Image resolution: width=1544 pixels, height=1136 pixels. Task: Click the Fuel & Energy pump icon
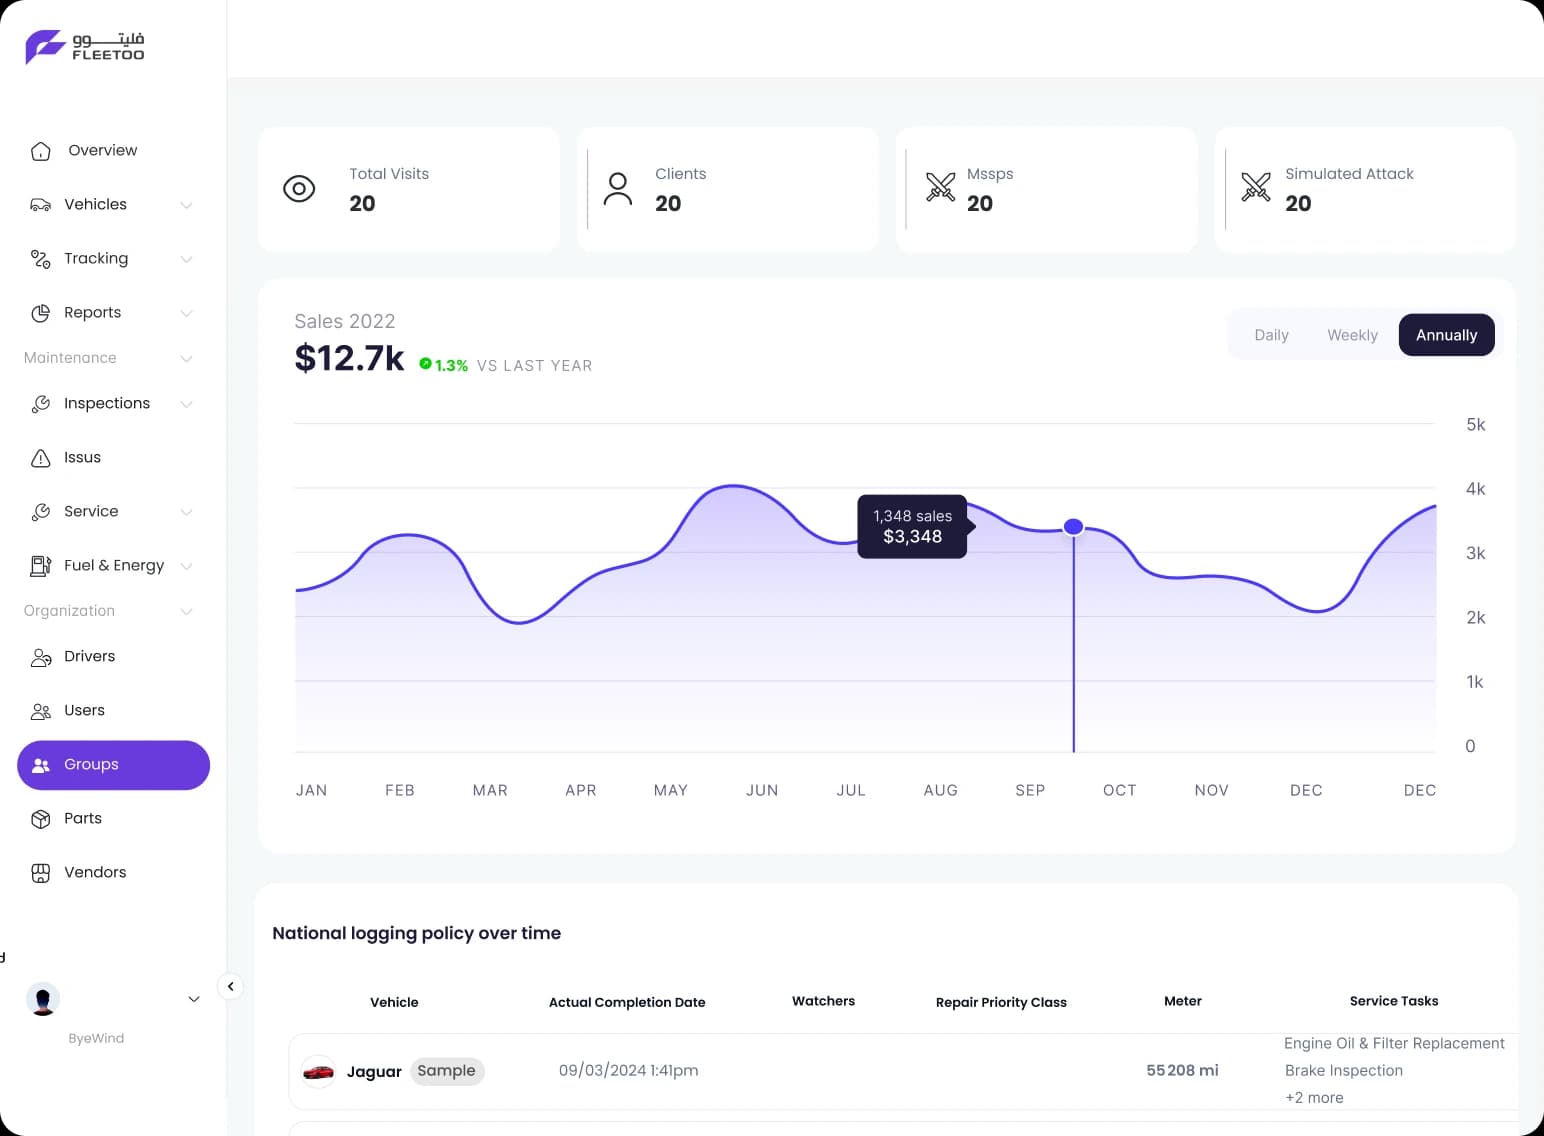click(x=40, y=566)
